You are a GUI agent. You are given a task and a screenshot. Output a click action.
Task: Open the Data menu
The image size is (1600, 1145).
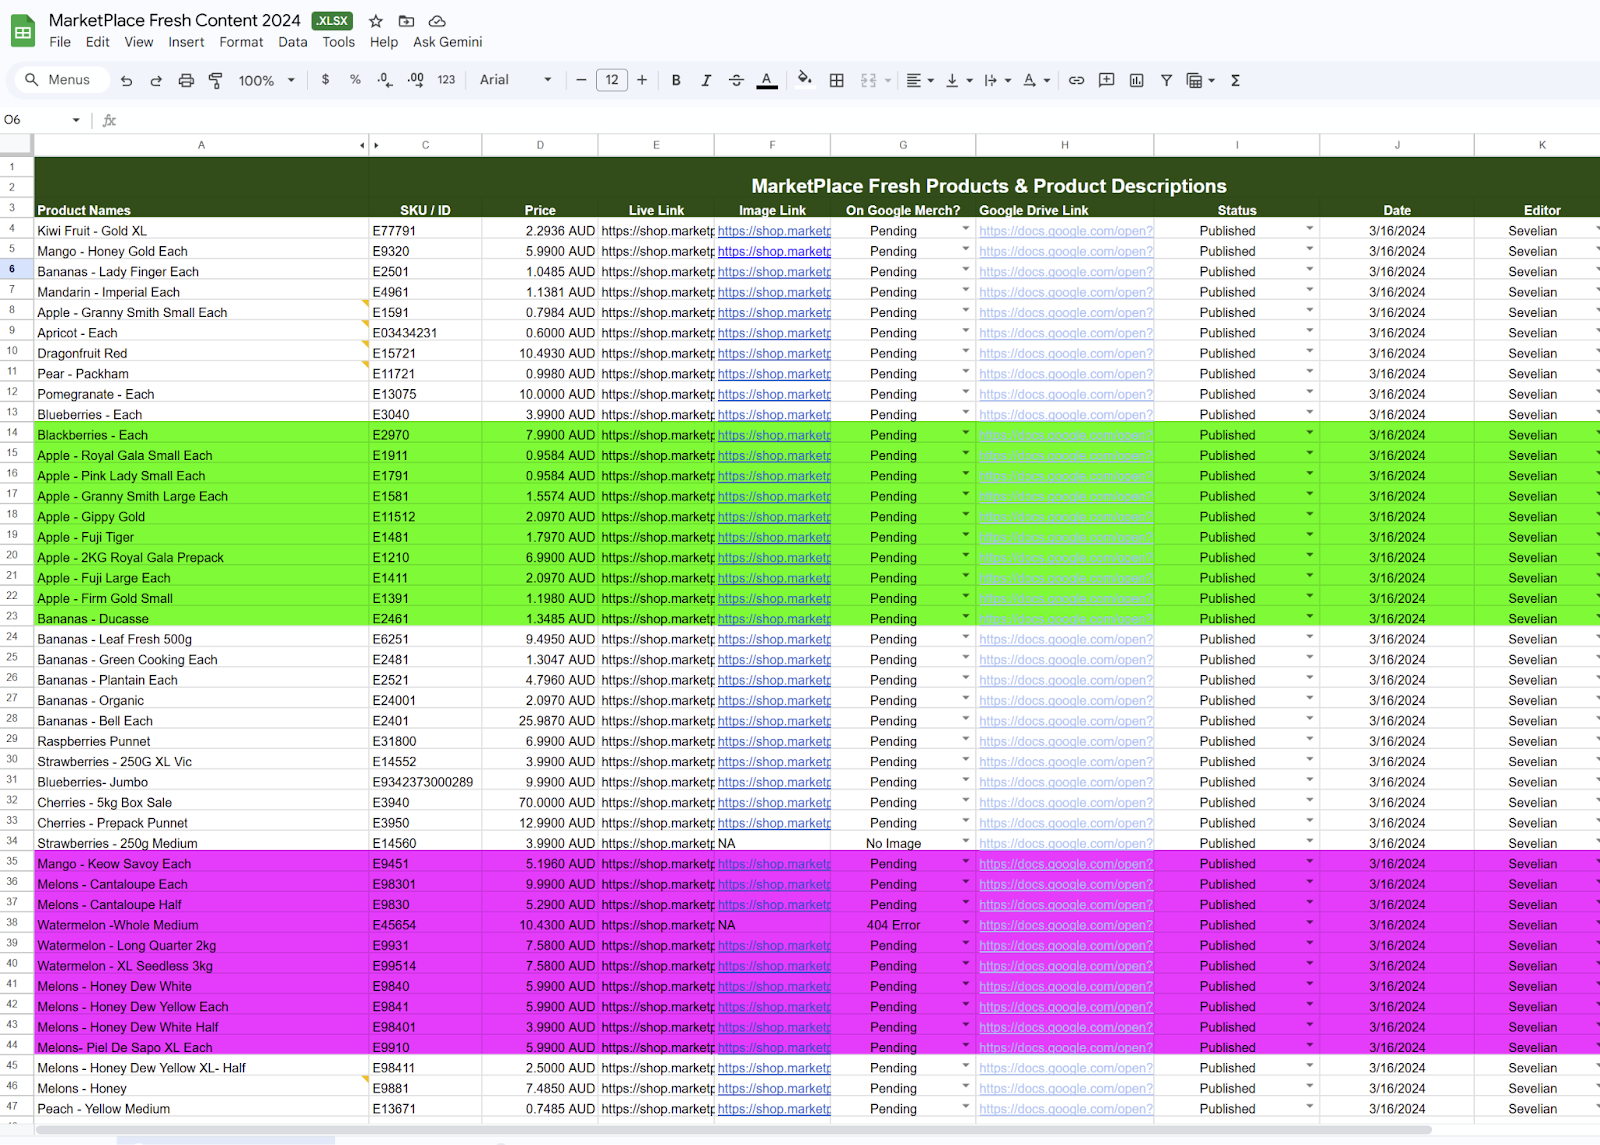[293, 42]
